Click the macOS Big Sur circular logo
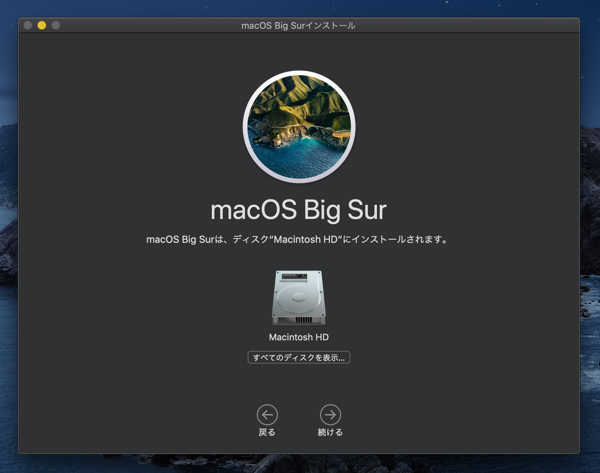The width and height of the screenshot is (600, 473). click(x=299, y=127)
